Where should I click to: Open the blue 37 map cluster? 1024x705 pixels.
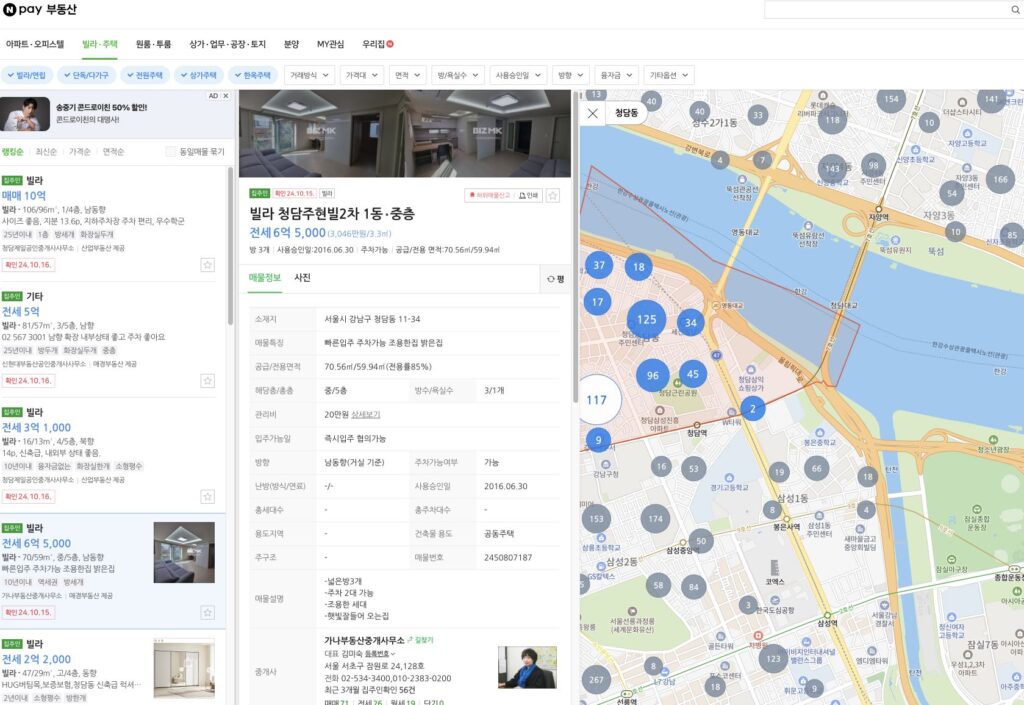pos(599,265)
